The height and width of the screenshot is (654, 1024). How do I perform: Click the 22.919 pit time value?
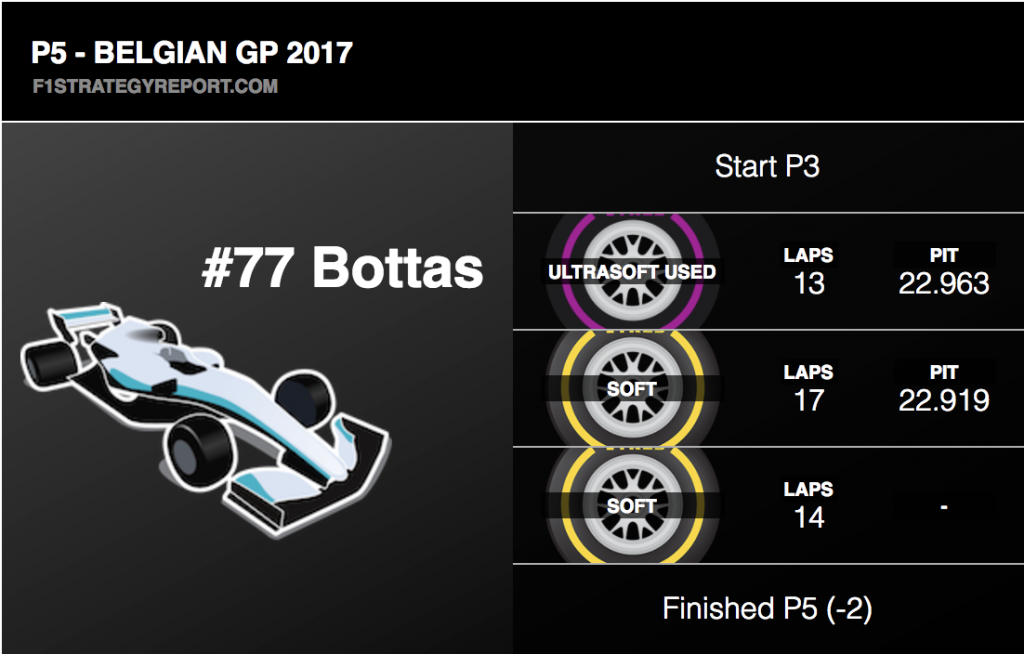(x=944, y=400)
